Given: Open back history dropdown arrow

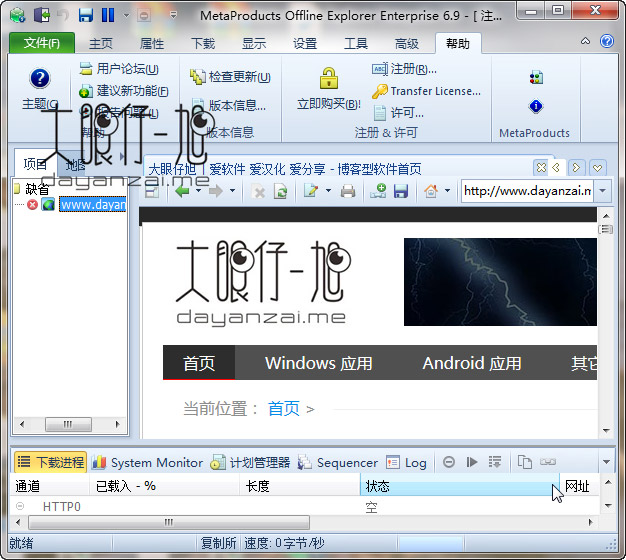Looking at the screenshot, I should [x=198, y=191].
